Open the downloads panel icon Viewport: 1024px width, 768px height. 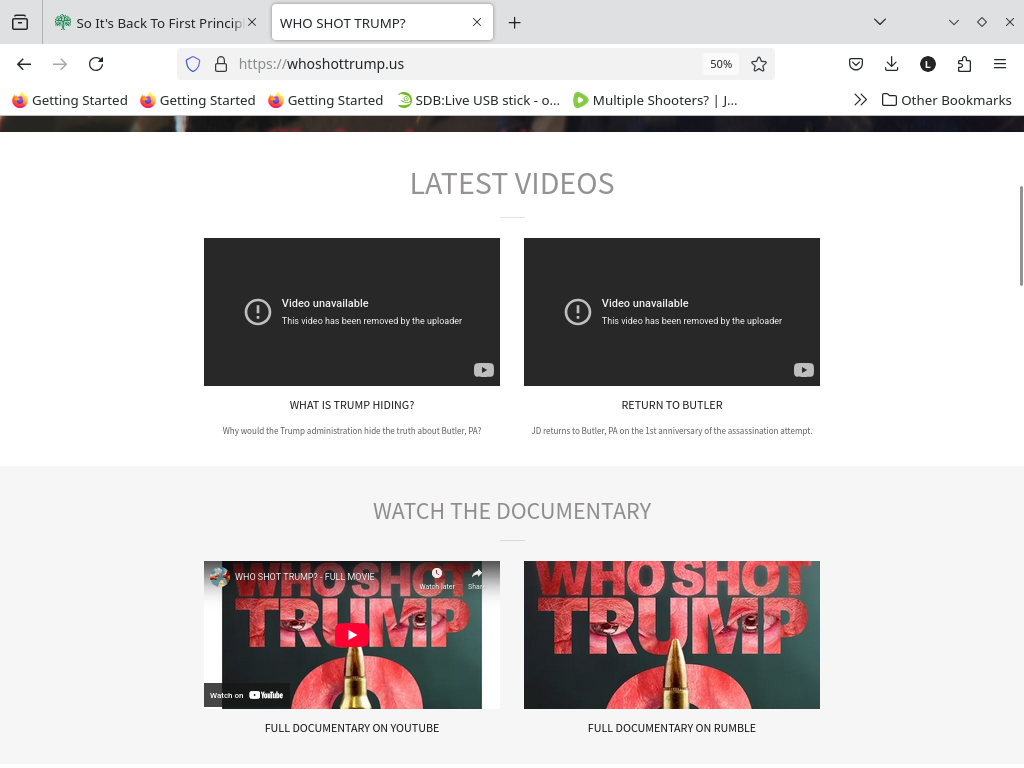[892, 64]
